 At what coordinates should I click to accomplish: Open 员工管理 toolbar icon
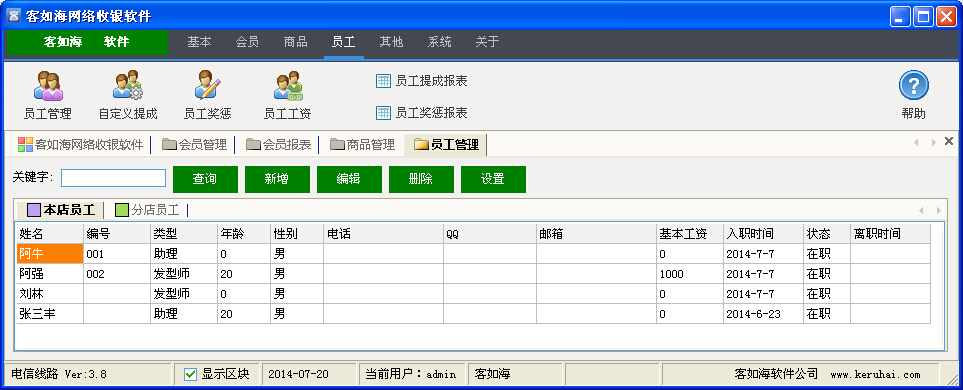click(48, 96)
